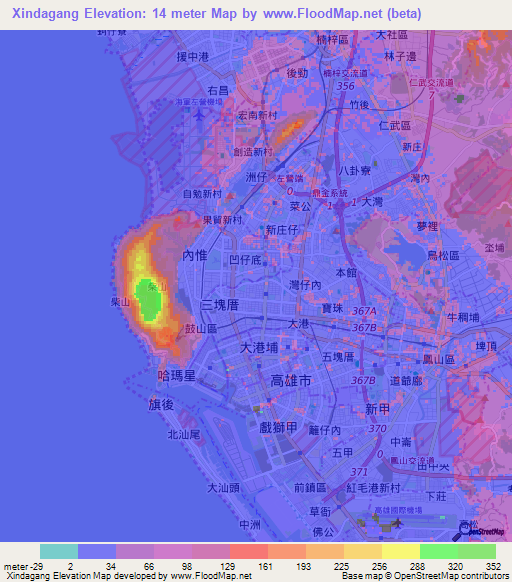The image size is (512, 582).
Task: Select the blue-violet legend swatch
Action: tap(97, 551)
